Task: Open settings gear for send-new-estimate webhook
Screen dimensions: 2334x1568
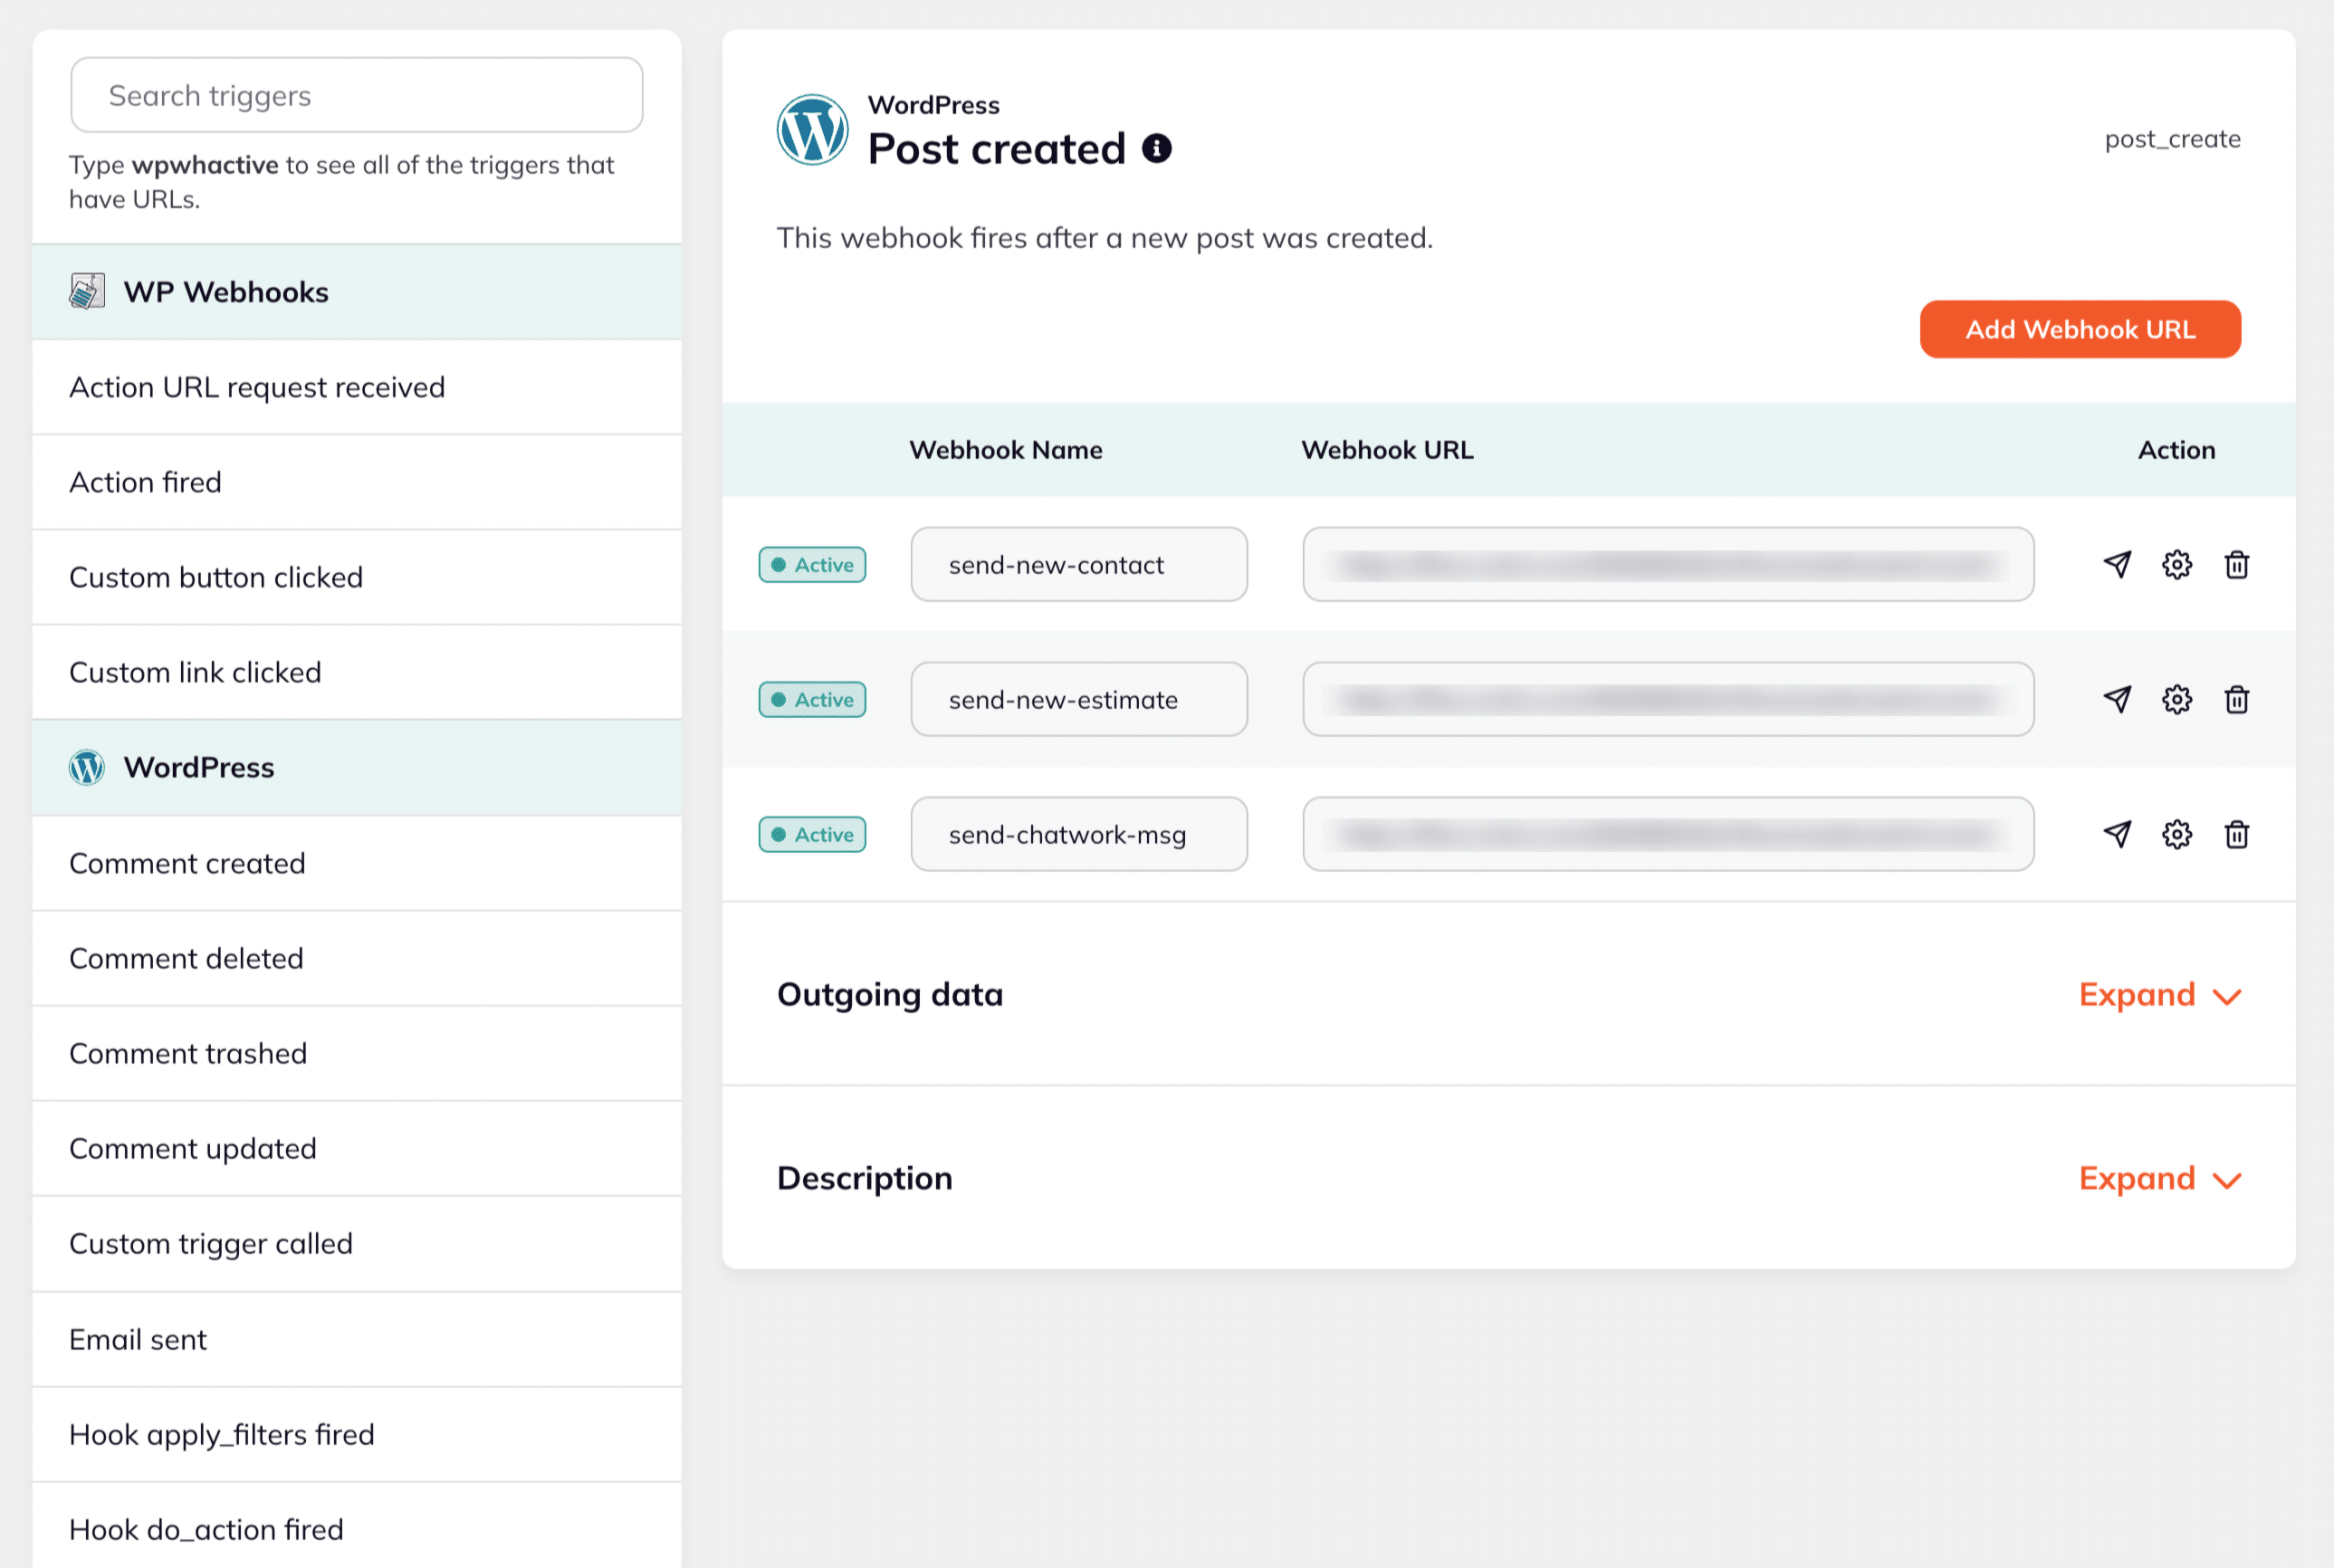Action: (2176, 699)
